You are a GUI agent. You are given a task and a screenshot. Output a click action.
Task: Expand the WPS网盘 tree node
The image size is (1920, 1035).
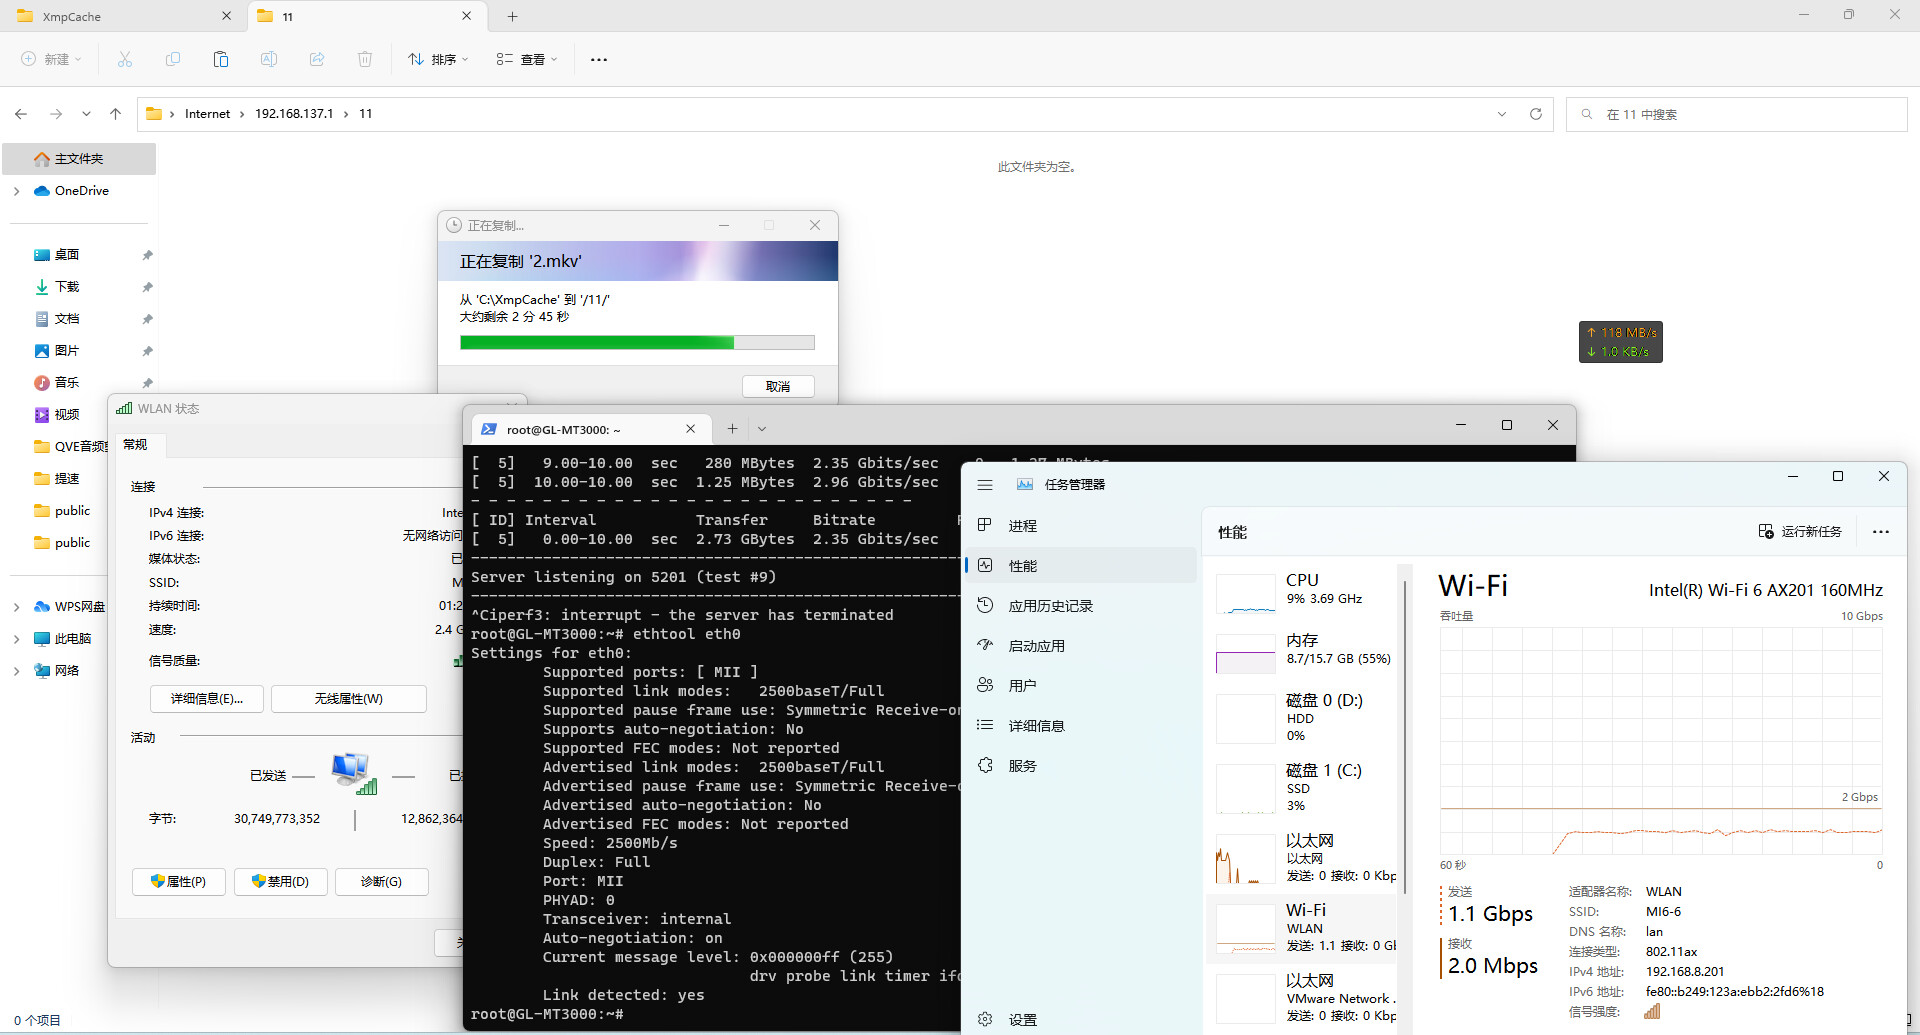coord(16,607)
